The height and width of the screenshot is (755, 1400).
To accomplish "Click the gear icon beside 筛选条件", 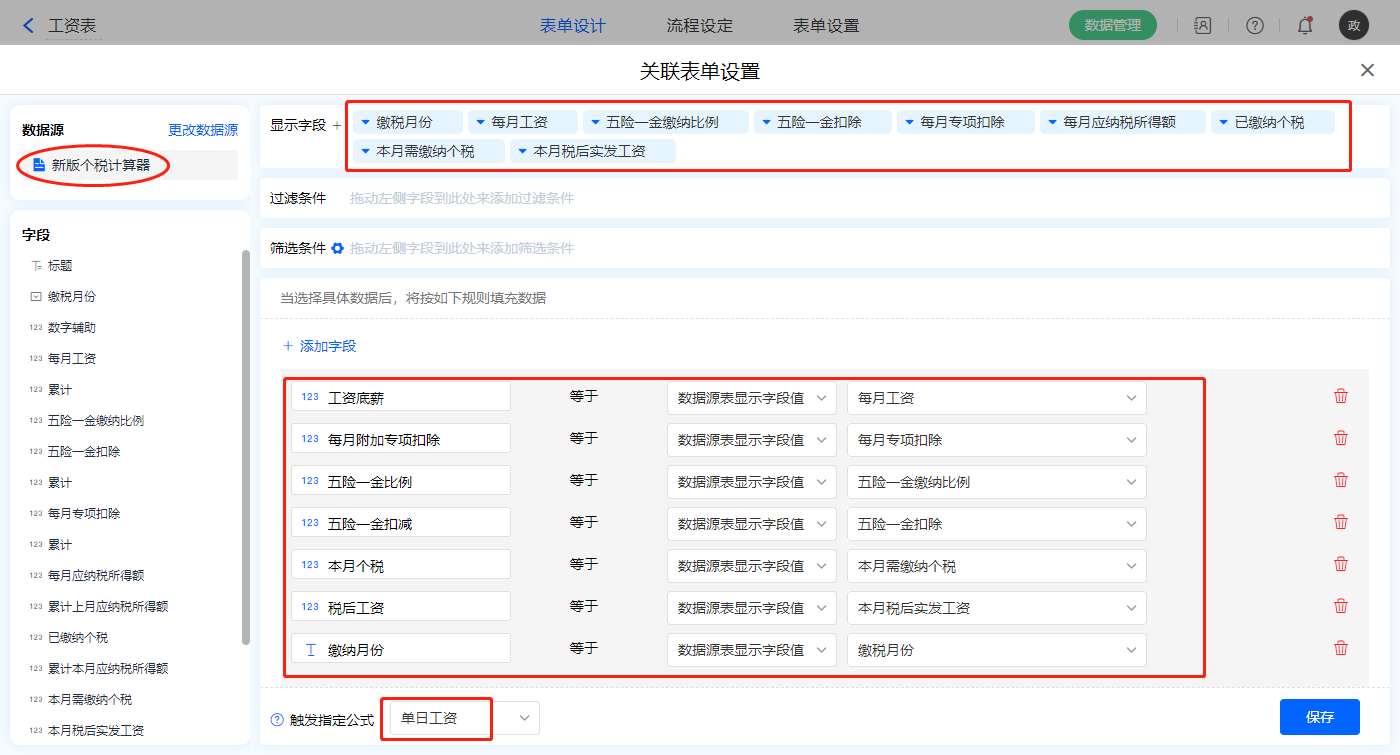I will pyautogui.click(x=338, y=248).
